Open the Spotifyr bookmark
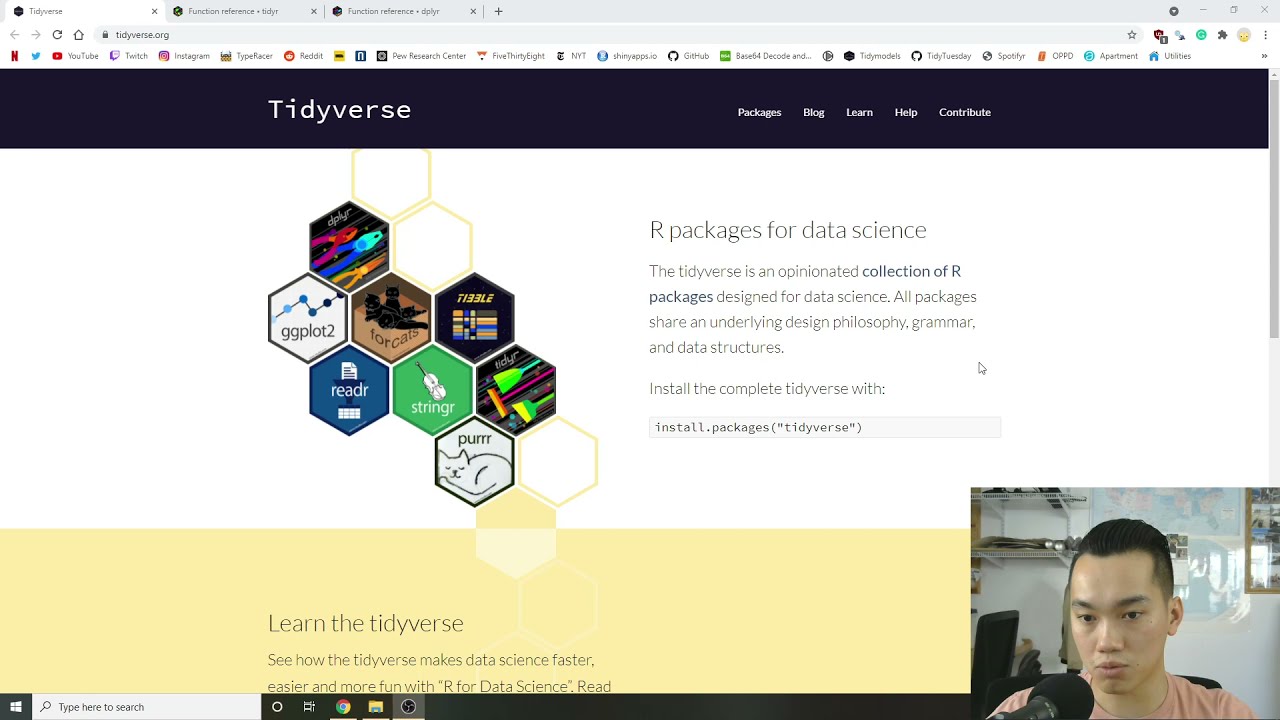This screenshot has height=720, width=1280. click(1003, 56)
